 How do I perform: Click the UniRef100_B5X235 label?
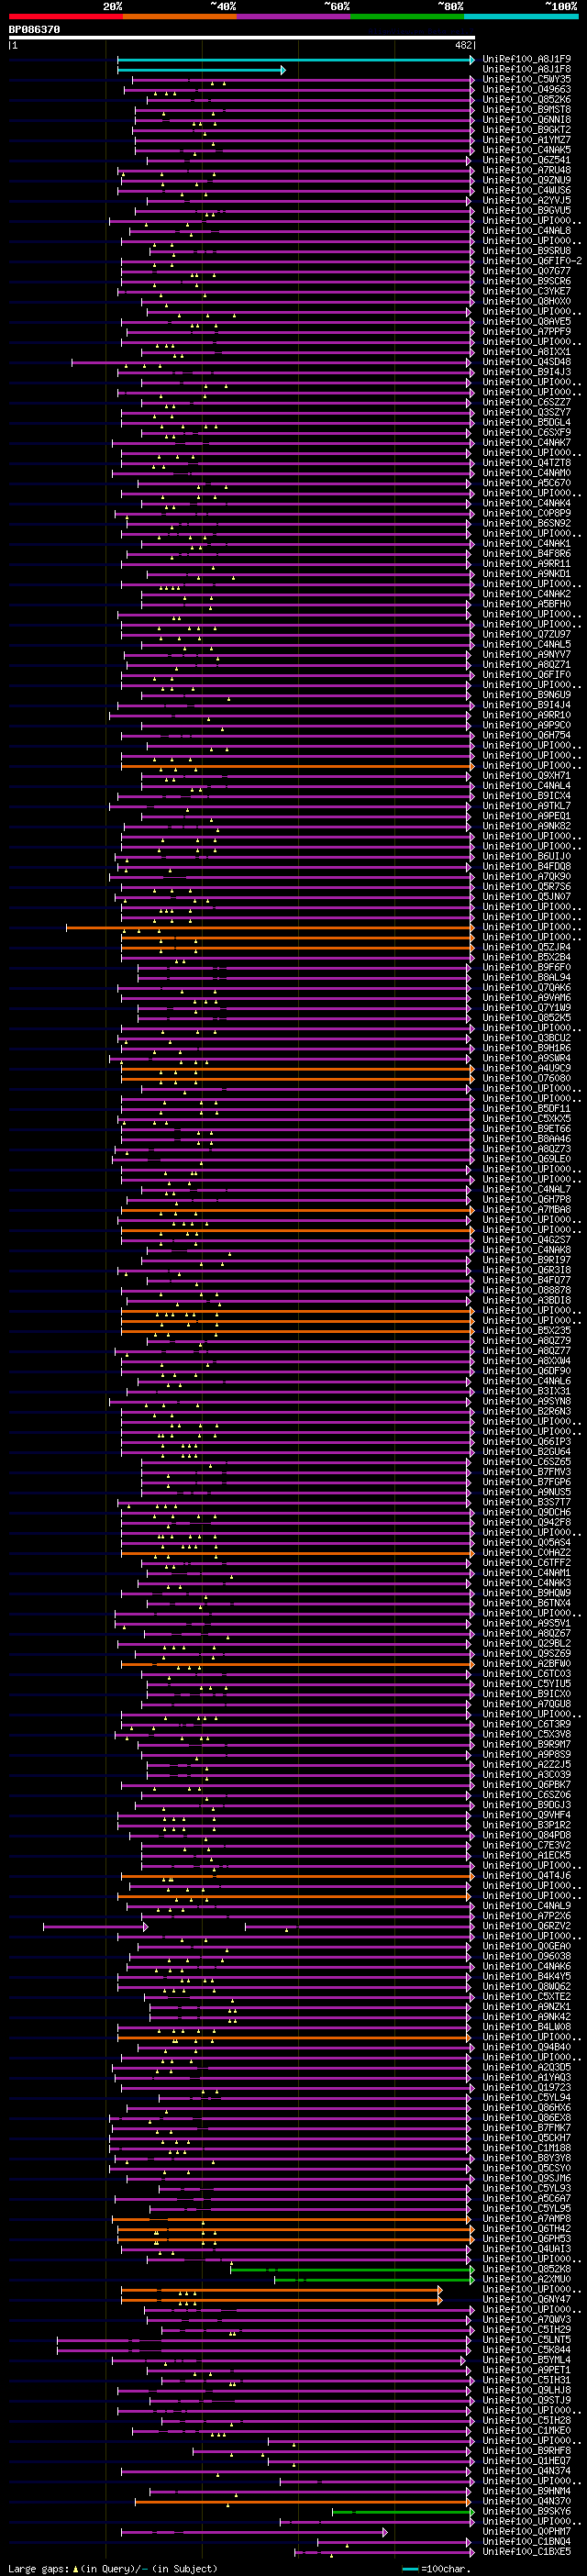point(526,1330)
